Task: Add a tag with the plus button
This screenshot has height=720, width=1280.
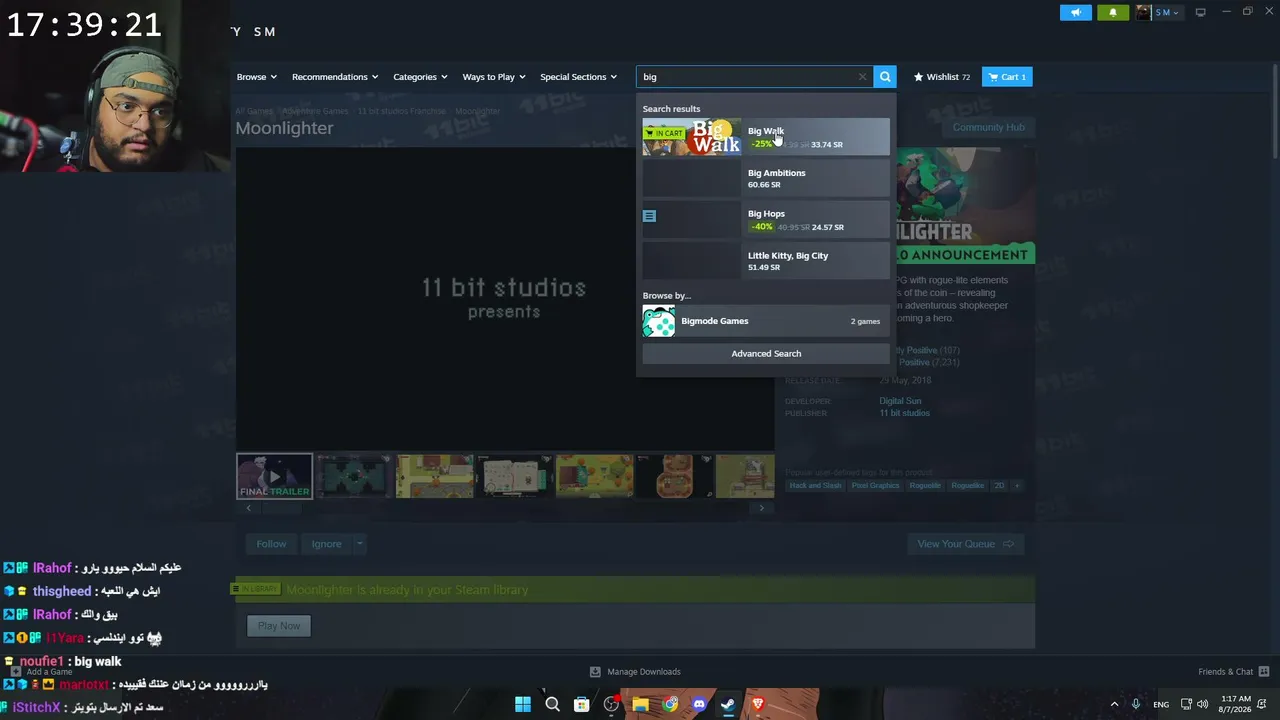Action: click(1017, 486)
